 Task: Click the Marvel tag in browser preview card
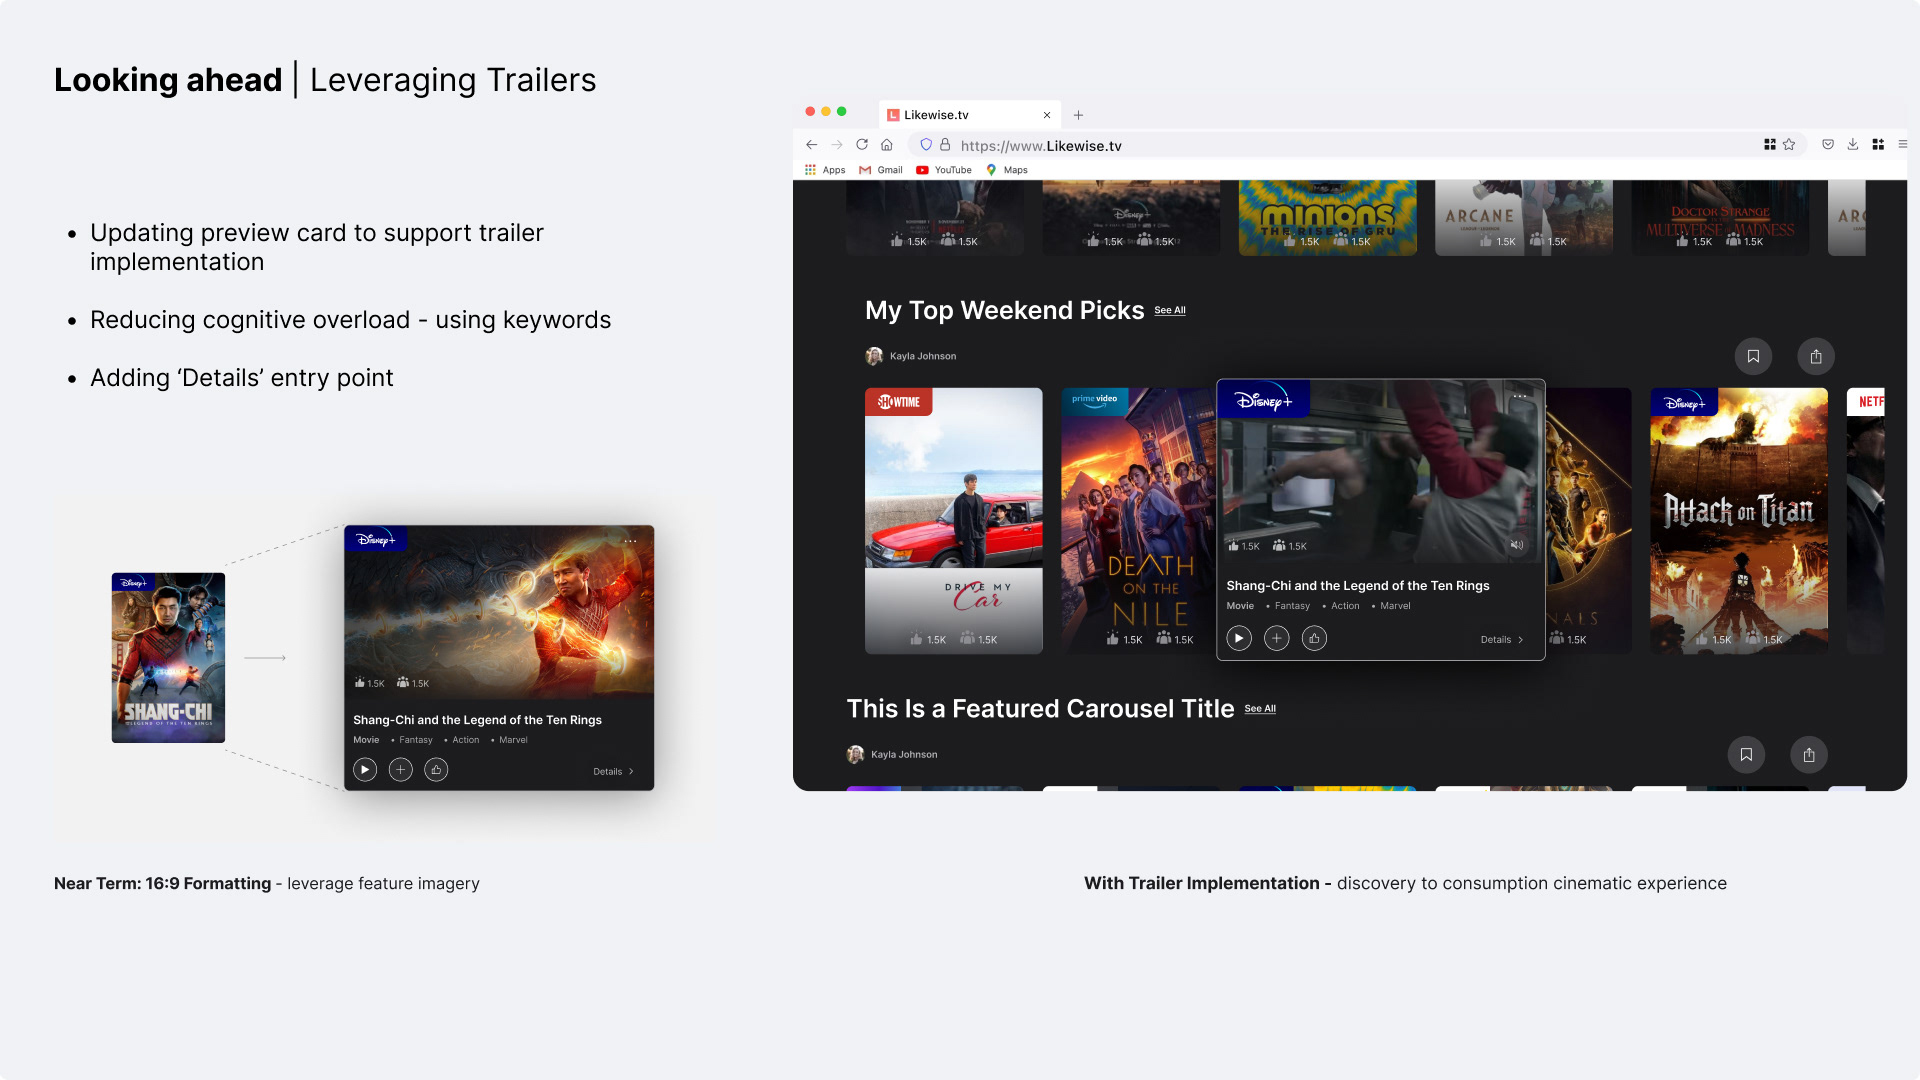(1395, 606)
